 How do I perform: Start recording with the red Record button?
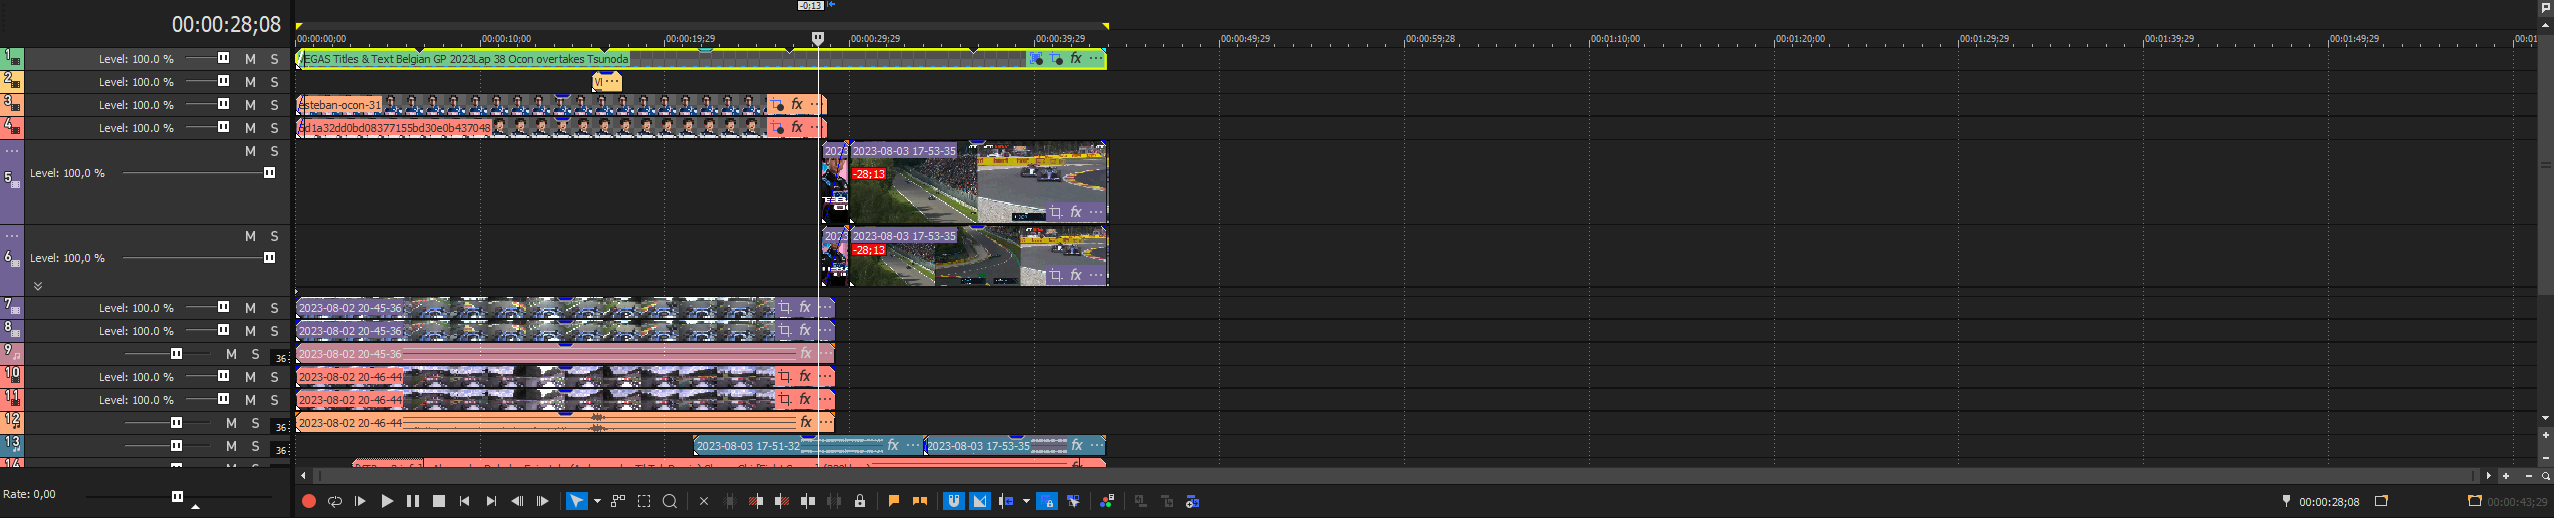tap(309, 501)
